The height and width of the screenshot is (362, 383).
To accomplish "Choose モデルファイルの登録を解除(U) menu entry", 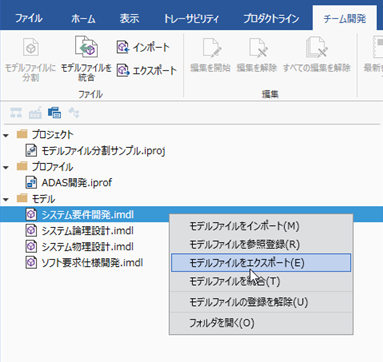I will tap(261, 302).
